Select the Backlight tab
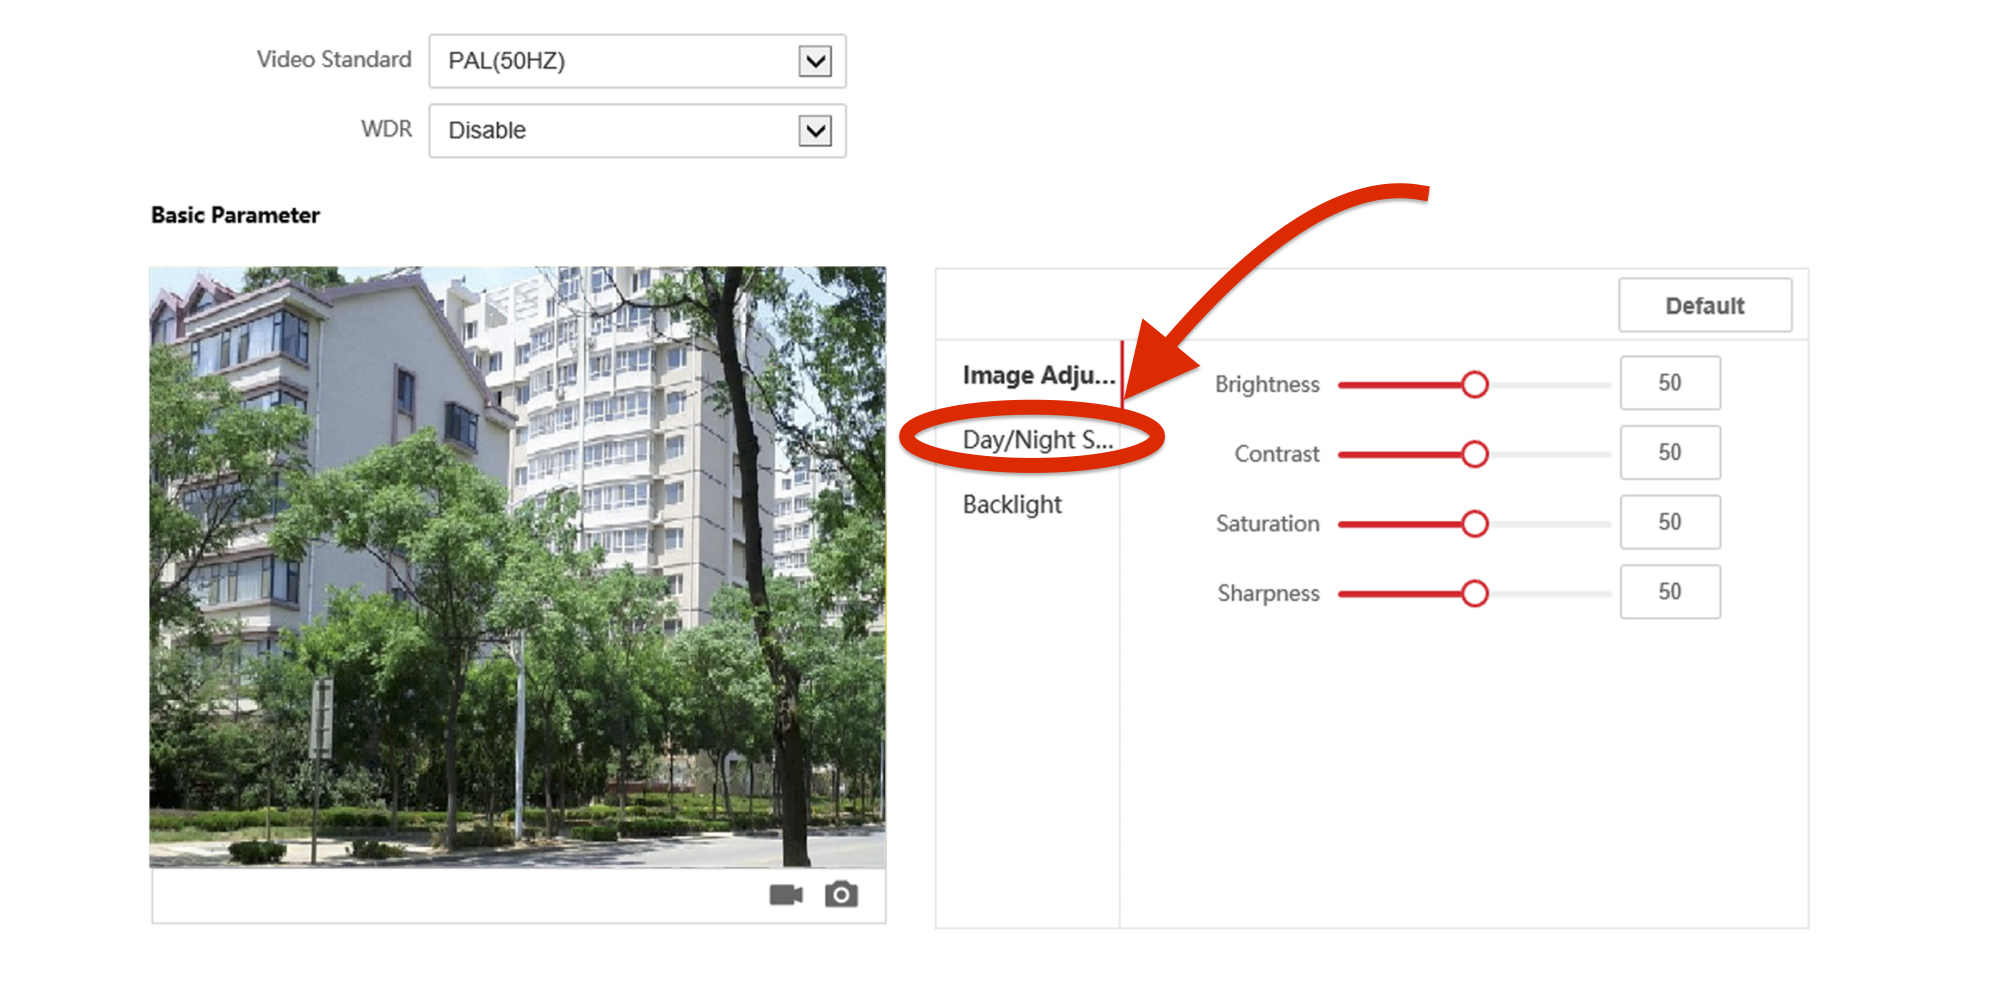Image resolution: width=2000 pixels, height=1000 pixels. 1012,505
